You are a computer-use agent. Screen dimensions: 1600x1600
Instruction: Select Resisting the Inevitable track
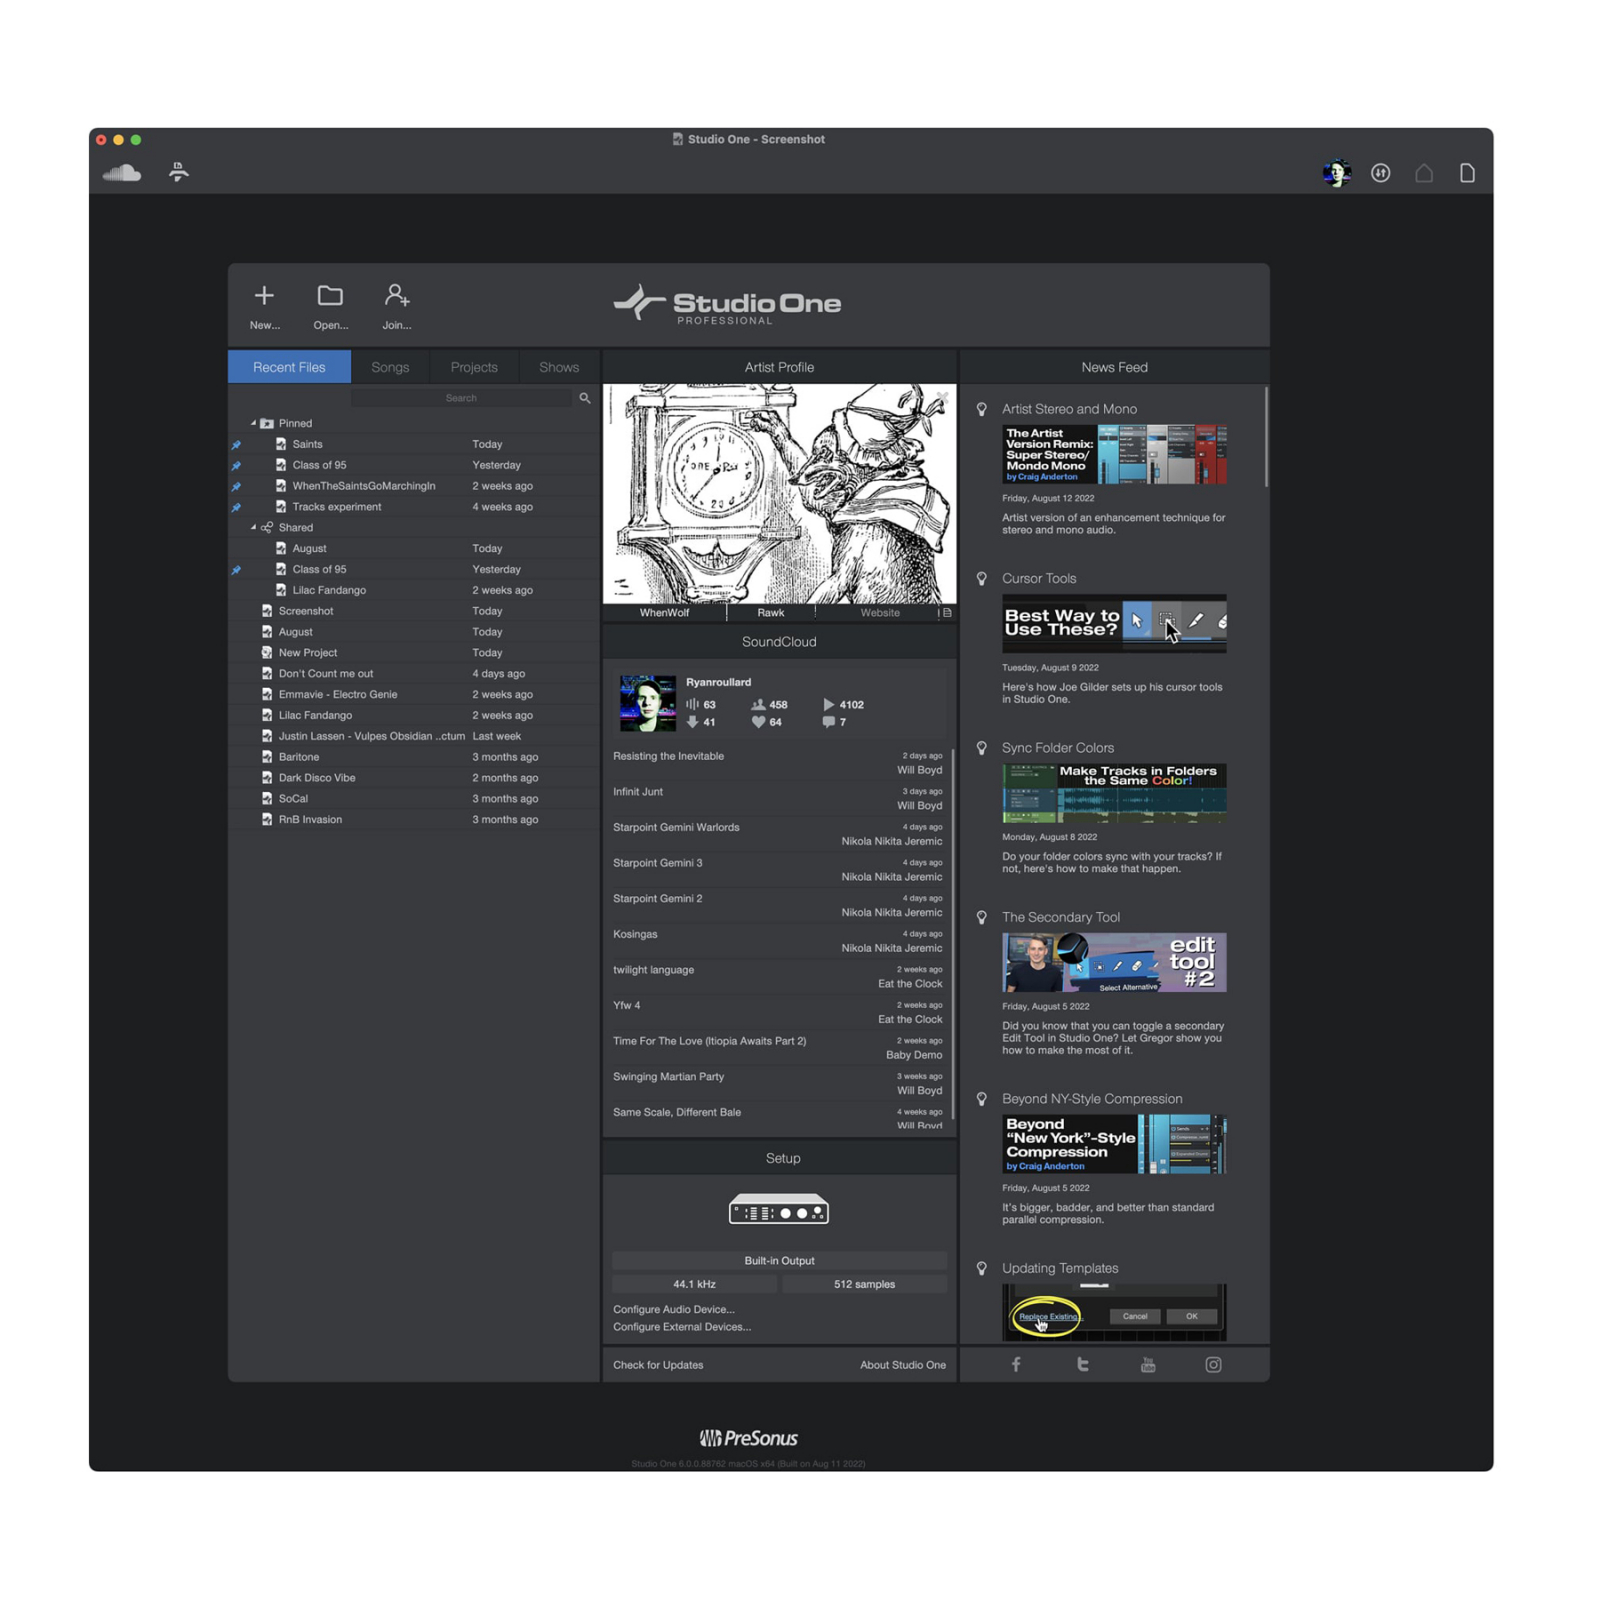click(777, 763)
